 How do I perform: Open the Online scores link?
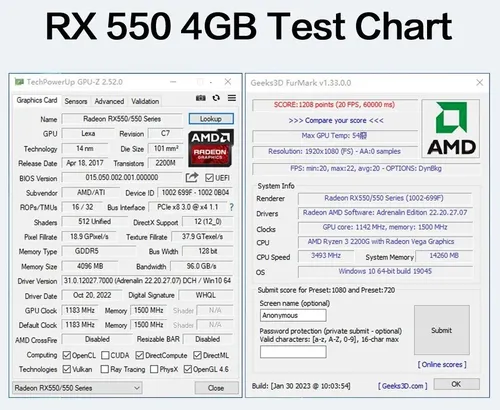pos(442,364)
